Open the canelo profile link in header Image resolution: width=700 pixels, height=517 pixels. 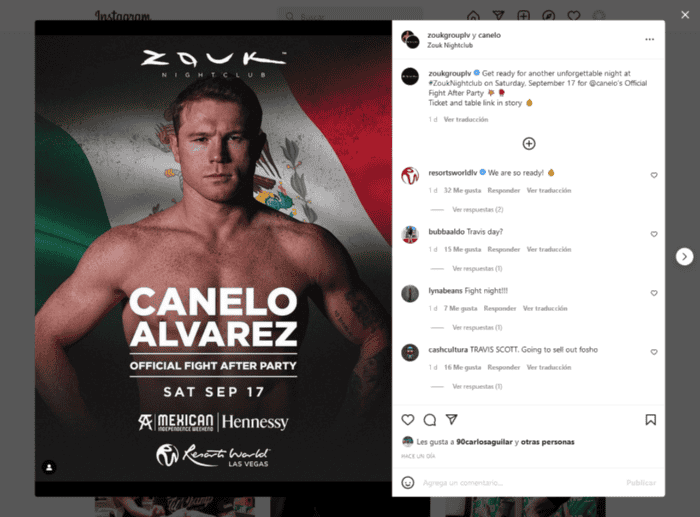[x=489, y=35]
